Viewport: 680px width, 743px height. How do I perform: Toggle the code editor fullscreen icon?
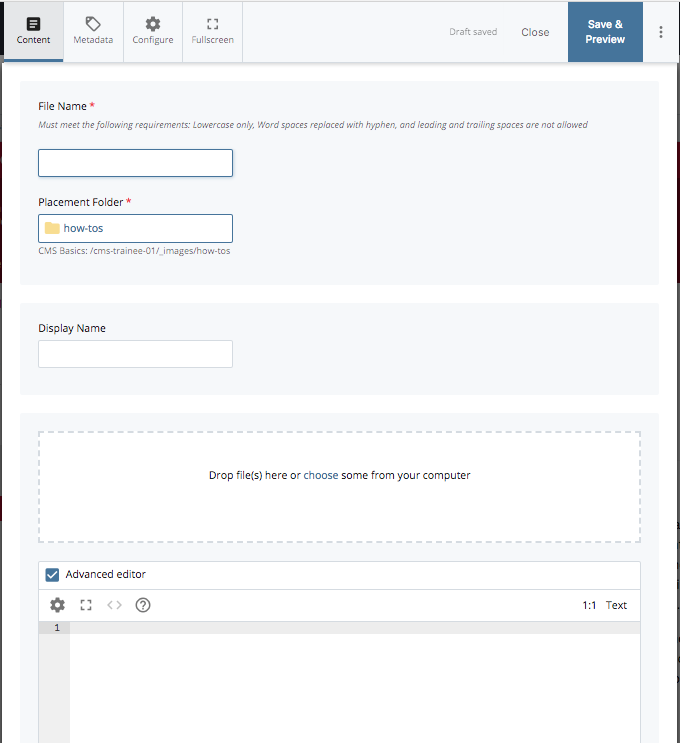point(86,605)
